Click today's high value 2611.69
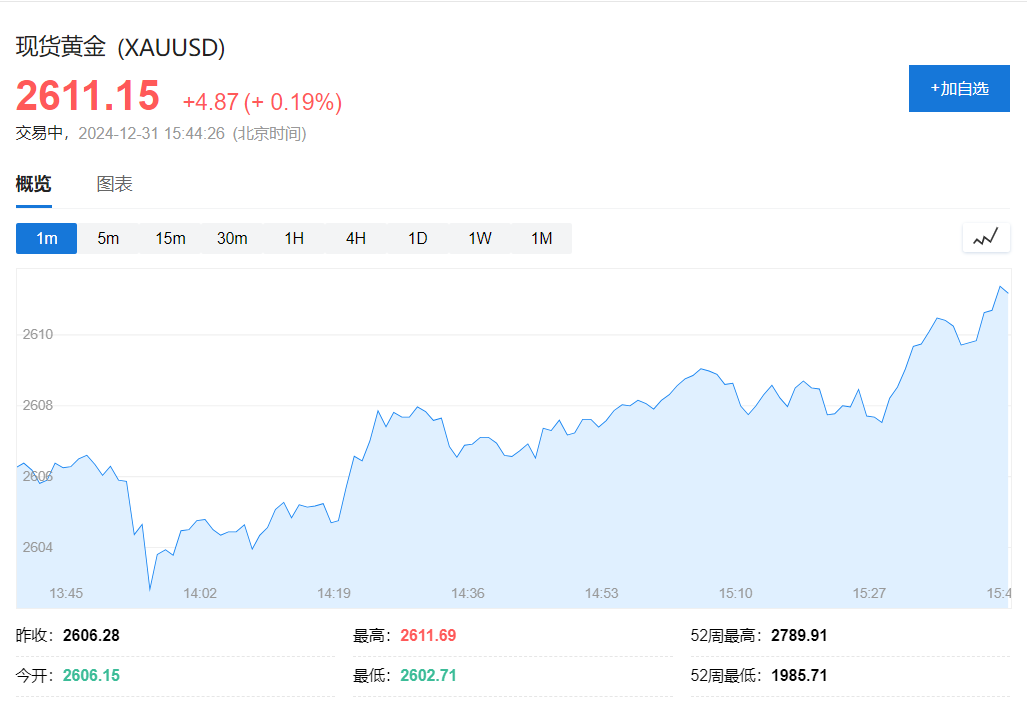 (x=428, y=635)
